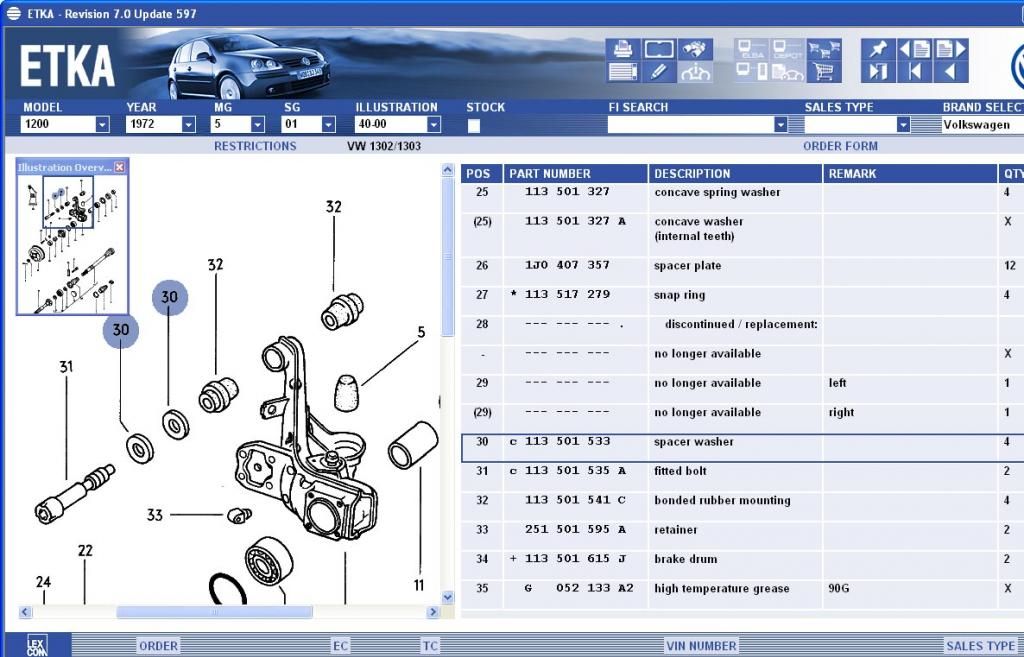The height and width of the screenshot is (657, 1024).
Task: Open the RESTRICTIONS link
Action: (x=255, y=146)
